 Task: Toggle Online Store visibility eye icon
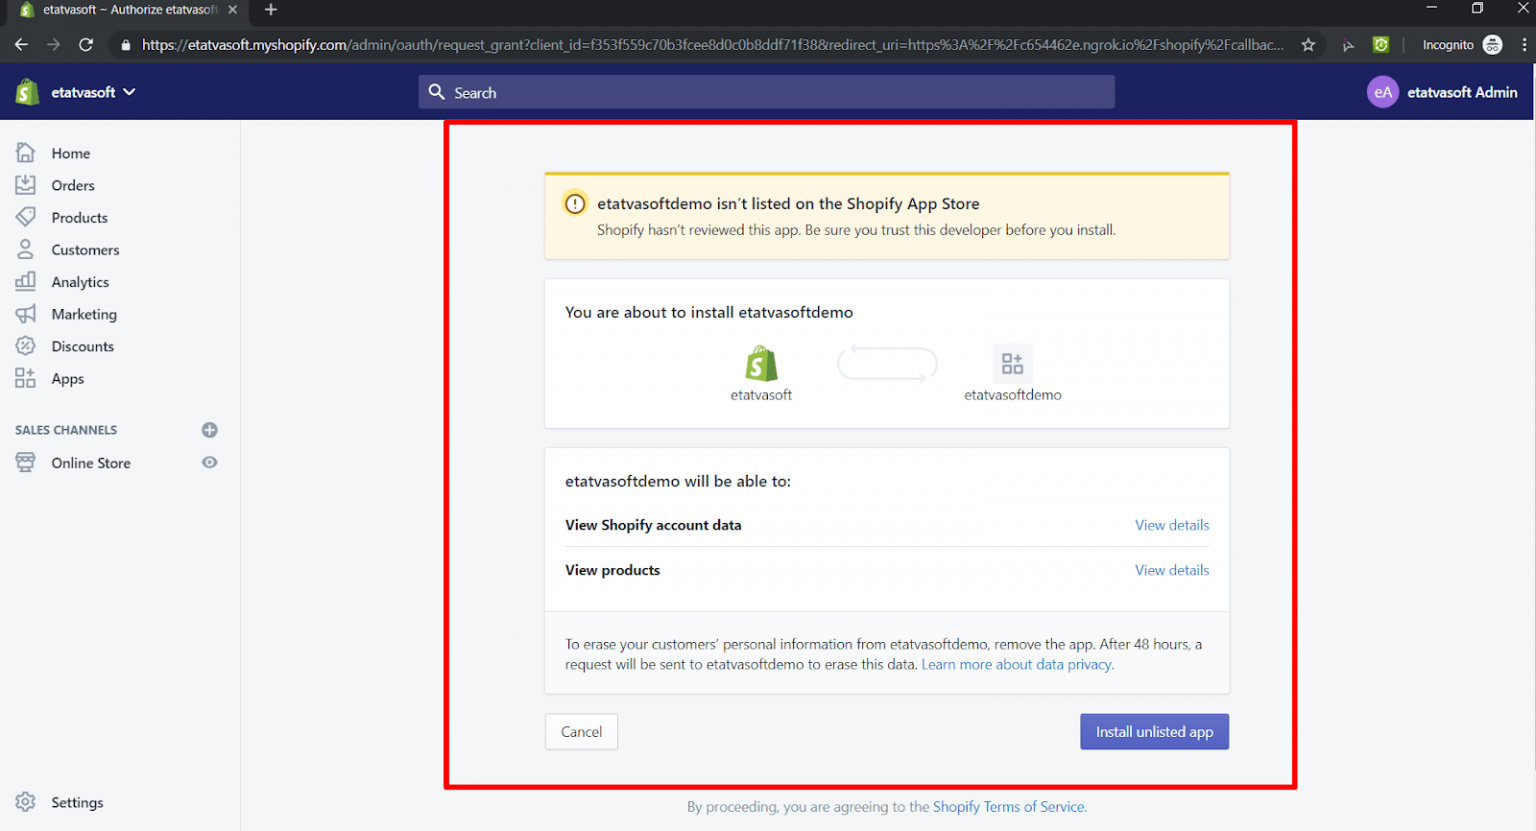click(x=209, y=462)
